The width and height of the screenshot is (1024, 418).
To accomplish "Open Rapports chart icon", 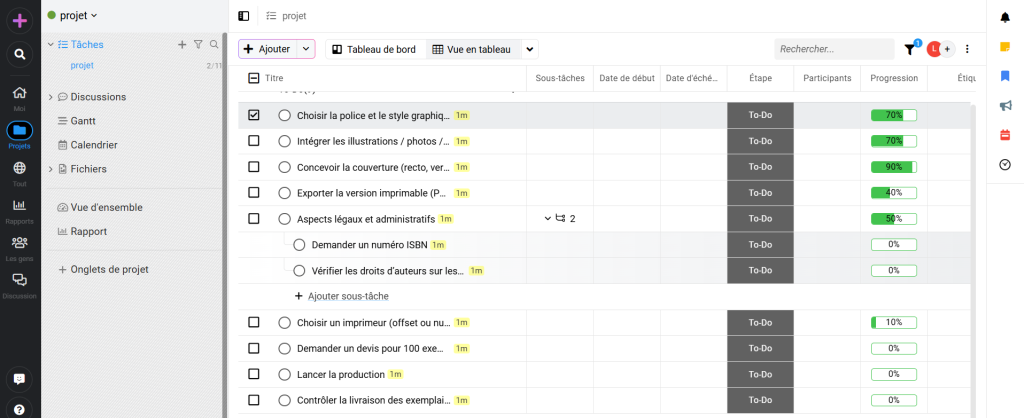I will tap(20, 205).
